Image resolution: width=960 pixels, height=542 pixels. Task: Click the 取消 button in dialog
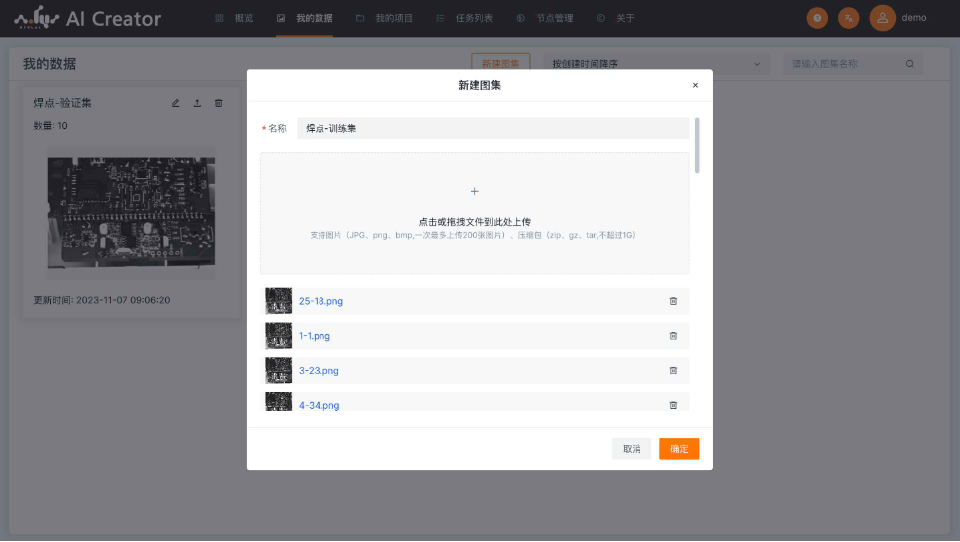[631, 449]
